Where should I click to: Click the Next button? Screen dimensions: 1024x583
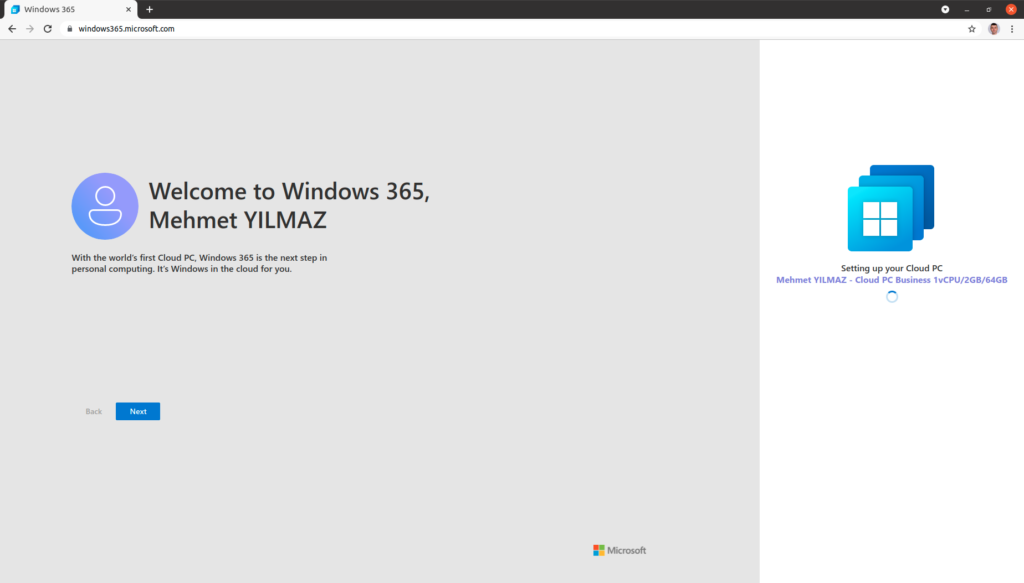(x=138, y=411)
